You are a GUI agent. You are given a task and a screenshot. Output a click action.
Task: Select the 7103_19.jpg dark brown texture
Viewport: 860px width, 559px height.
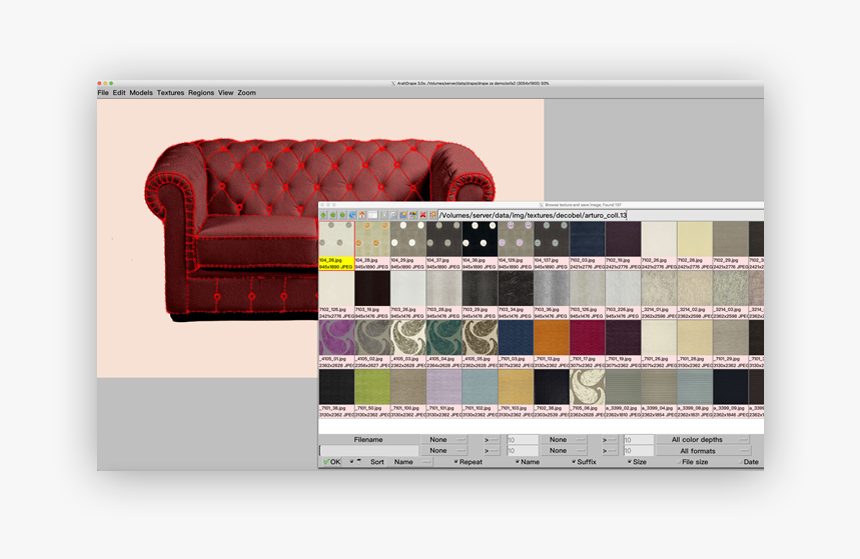372,289
